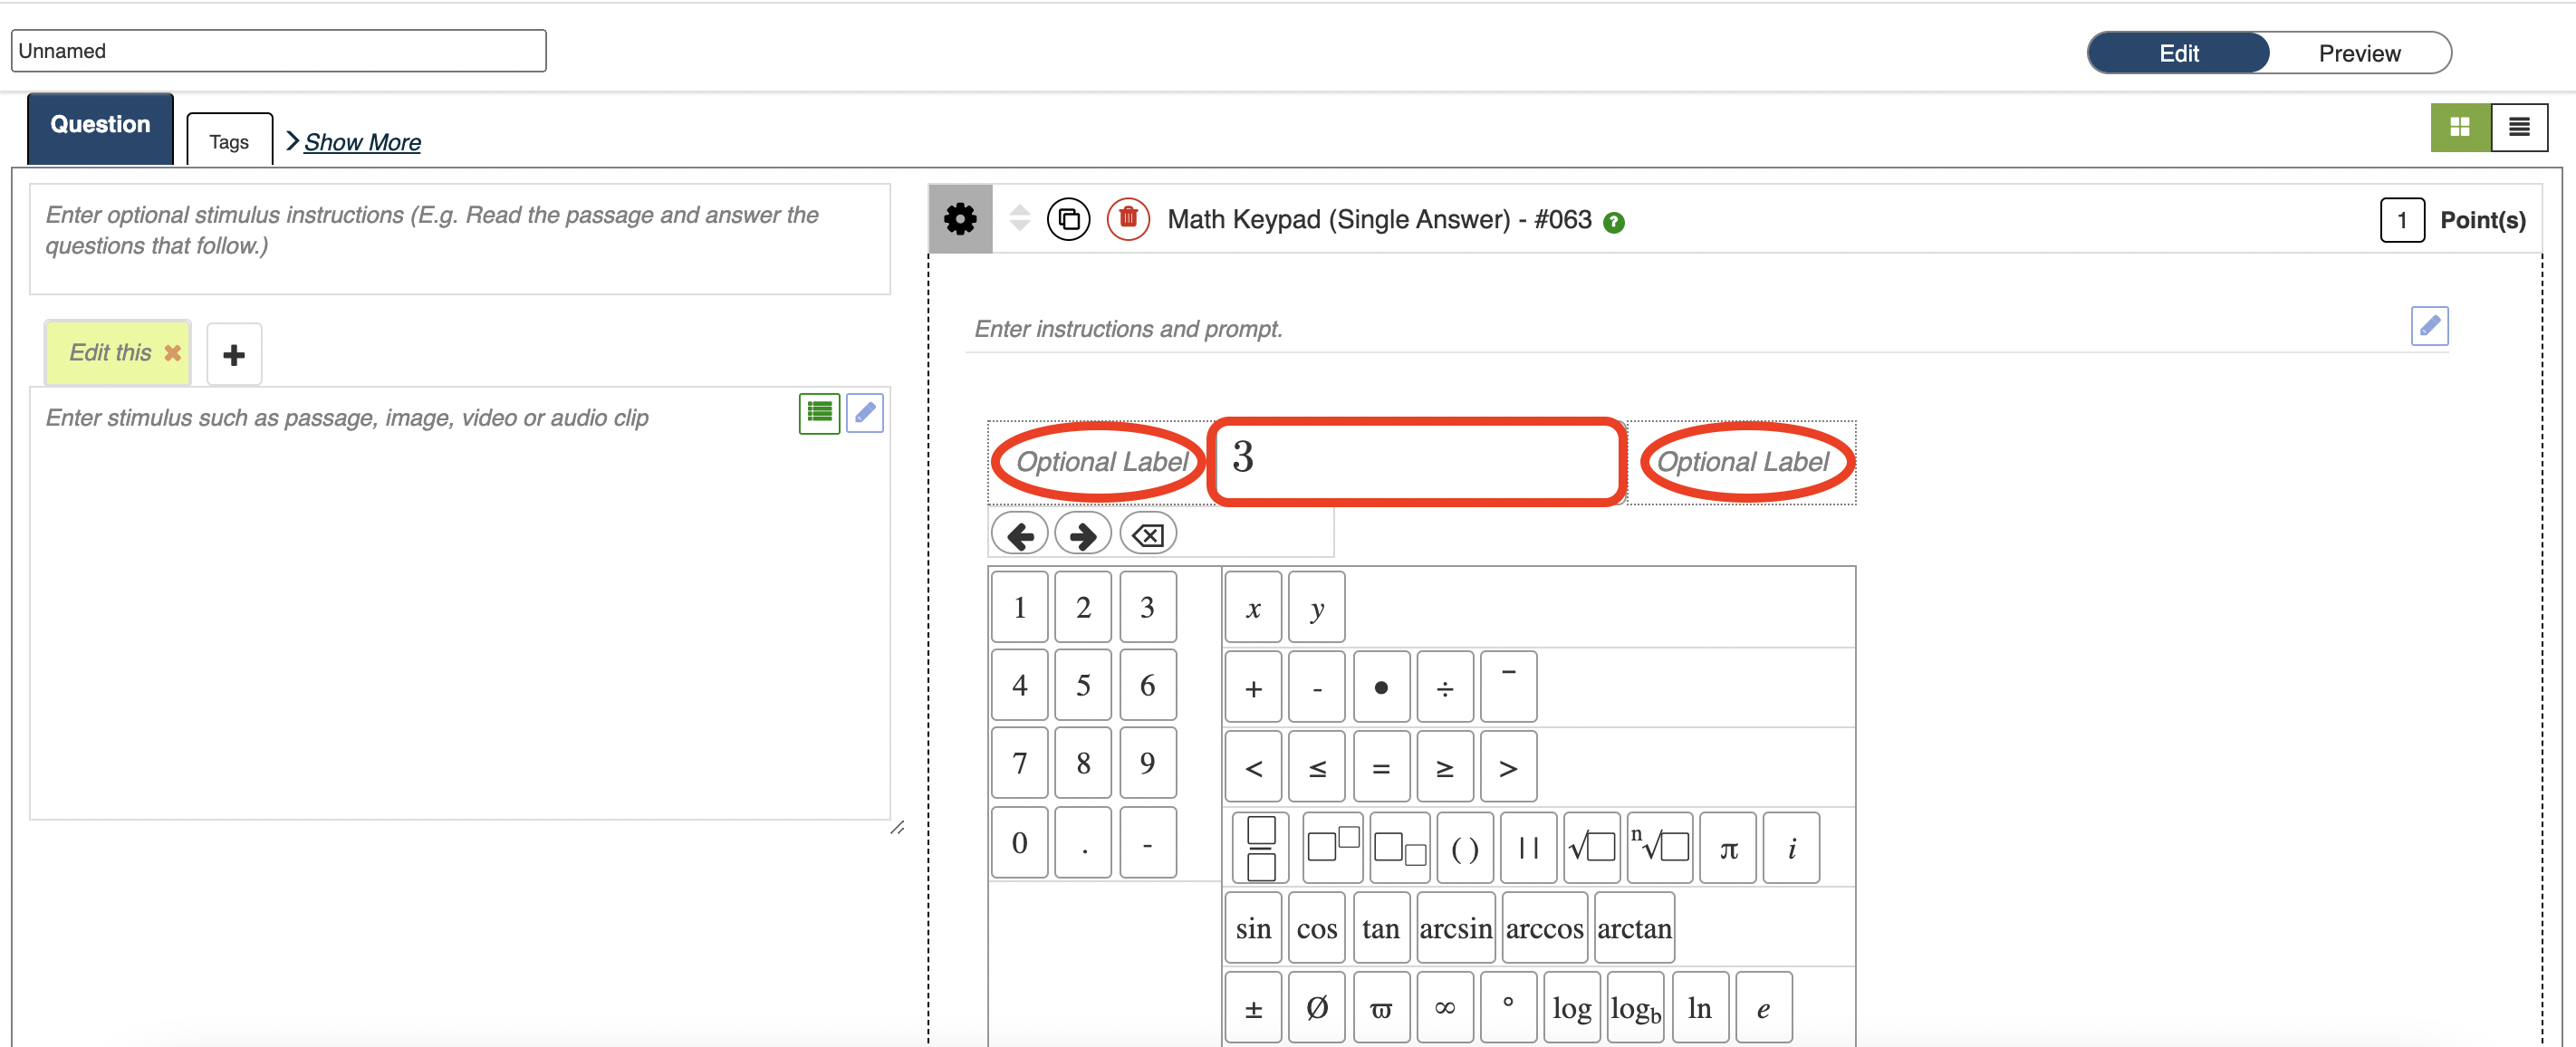
Task: Open the Tags tab
Action: tap(229, 142)
